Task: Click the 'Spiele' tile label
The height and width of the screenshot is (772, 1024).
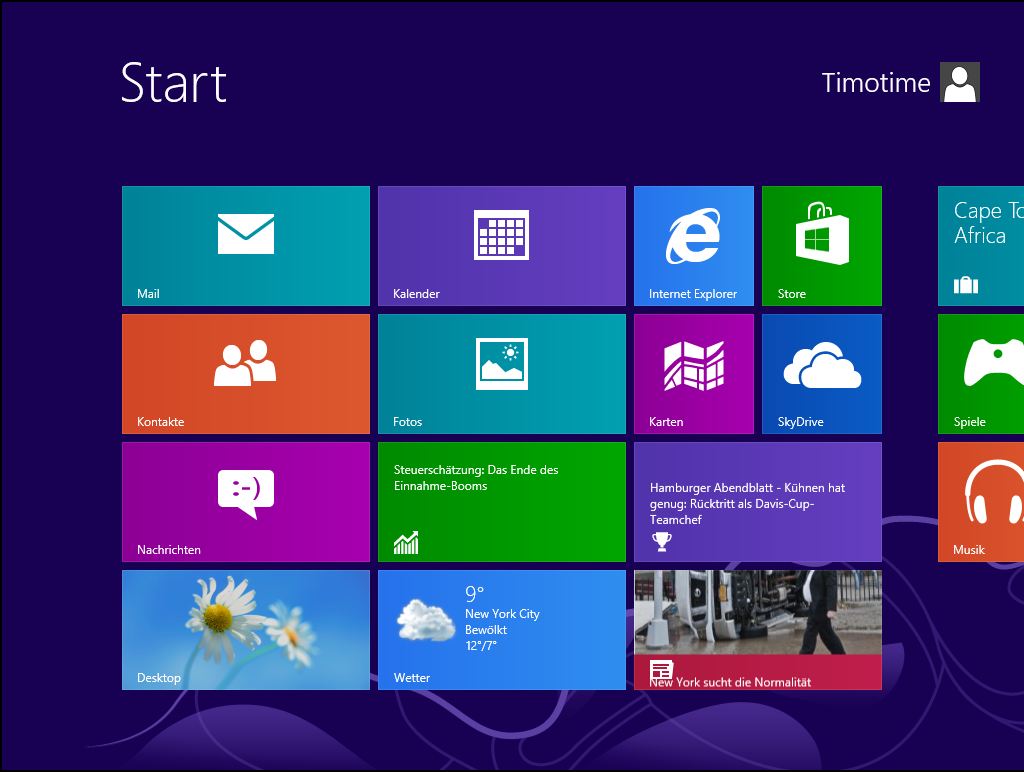Action: (x=969, y=422)
